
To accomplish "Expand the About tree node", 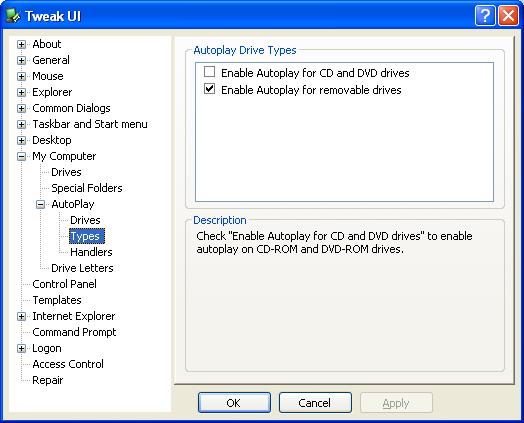I will coord(21,44).
